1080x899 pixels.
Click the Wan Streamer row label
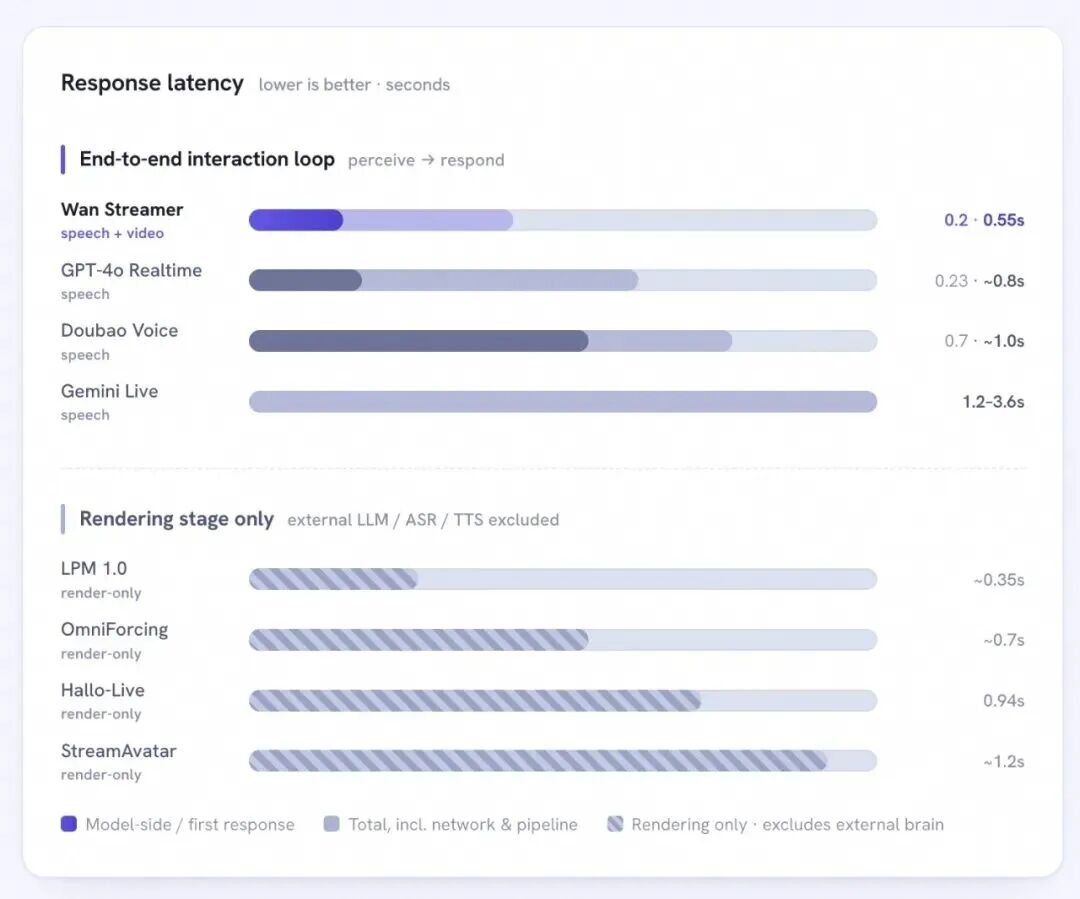(122, 209)
